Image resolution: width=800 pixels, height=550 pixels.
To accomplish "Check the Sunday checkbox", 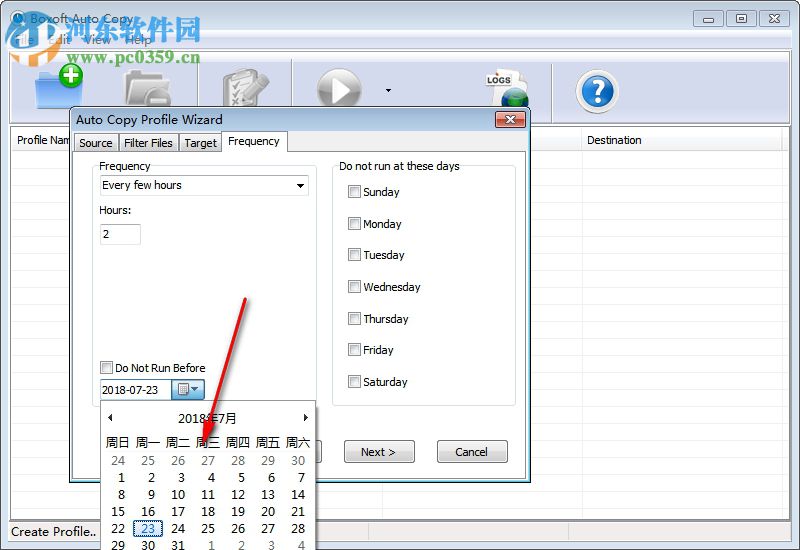I will [354, 192].
